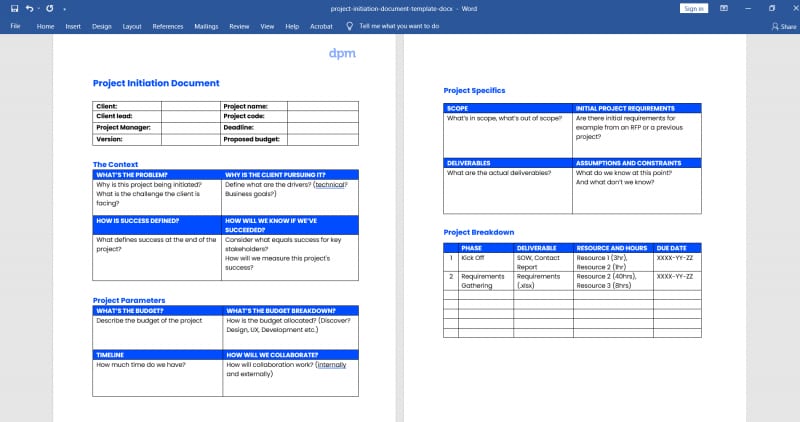
Task: Open the Undo history dropdown arrow
Action: 39,9
